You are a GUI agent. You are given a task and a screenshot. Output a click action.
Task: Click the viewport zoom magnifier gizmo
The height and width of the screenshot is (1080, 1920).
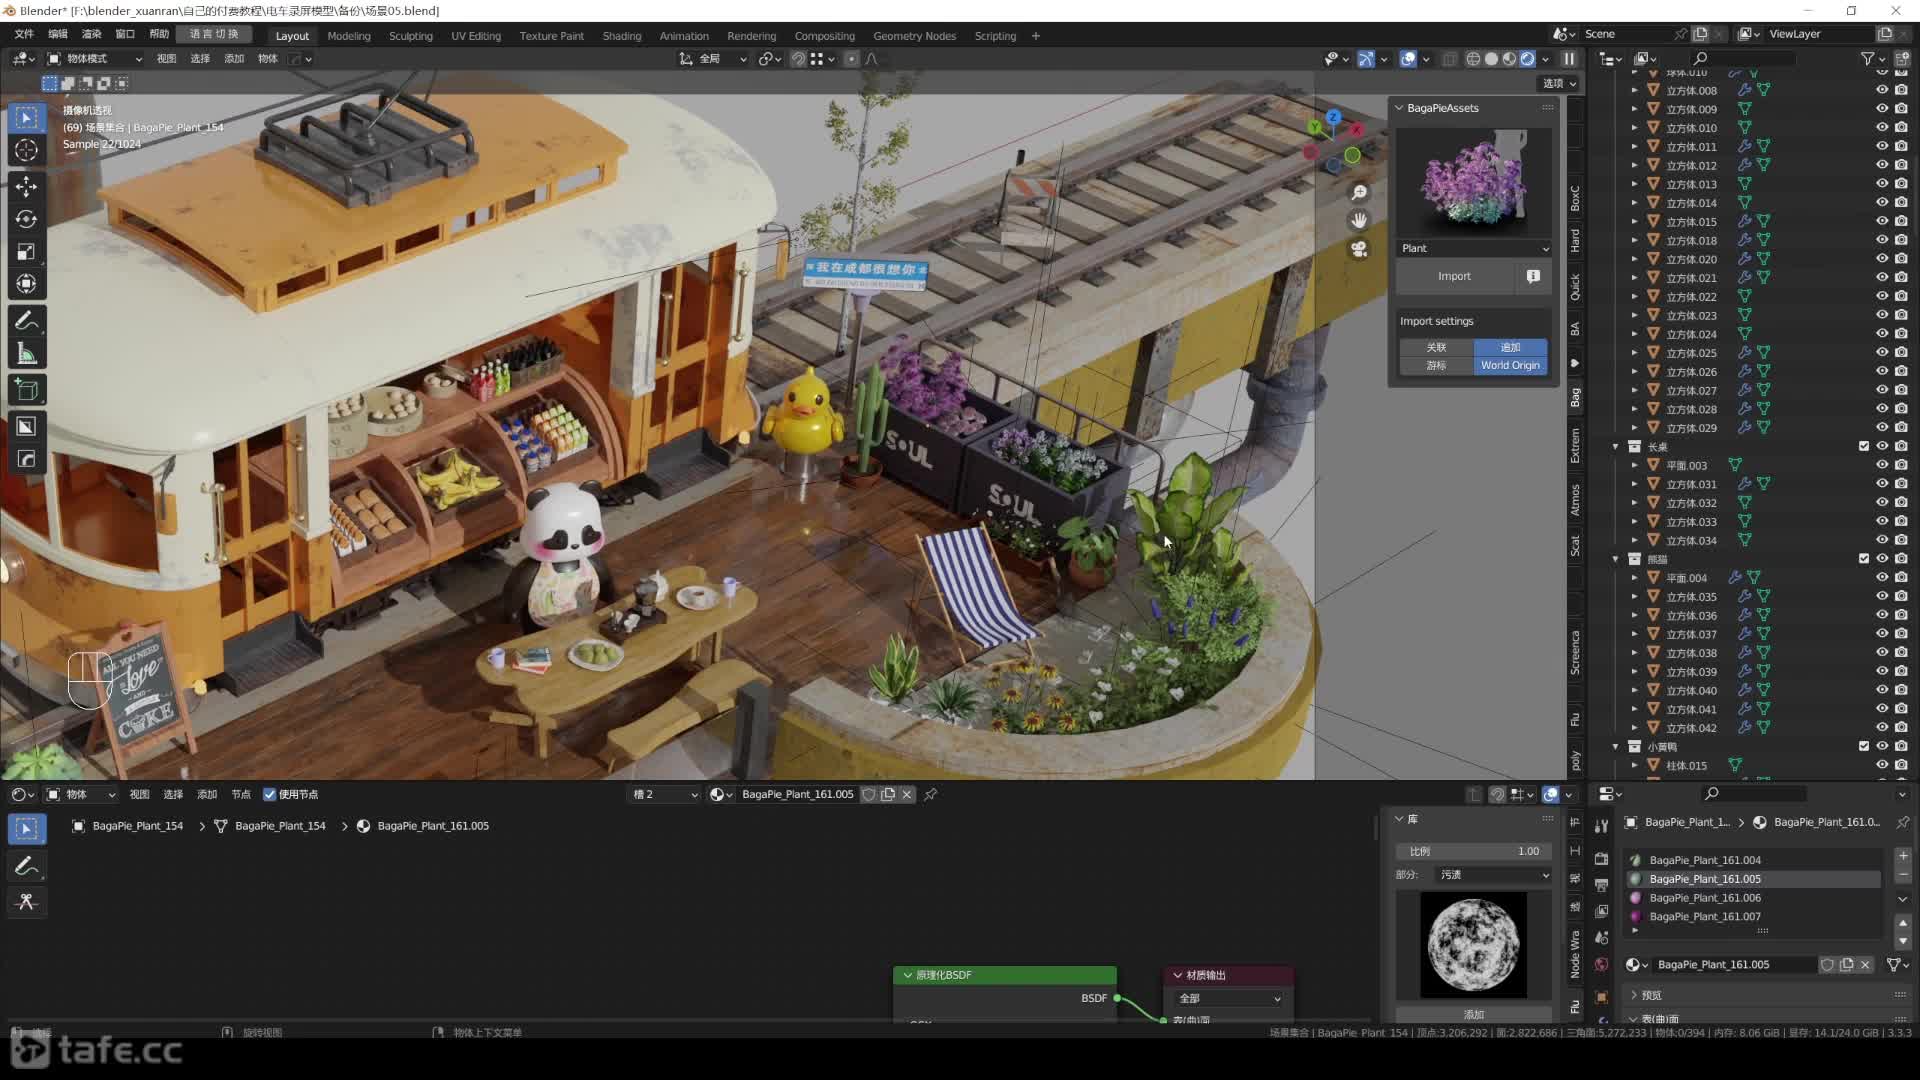point(1359,192)
